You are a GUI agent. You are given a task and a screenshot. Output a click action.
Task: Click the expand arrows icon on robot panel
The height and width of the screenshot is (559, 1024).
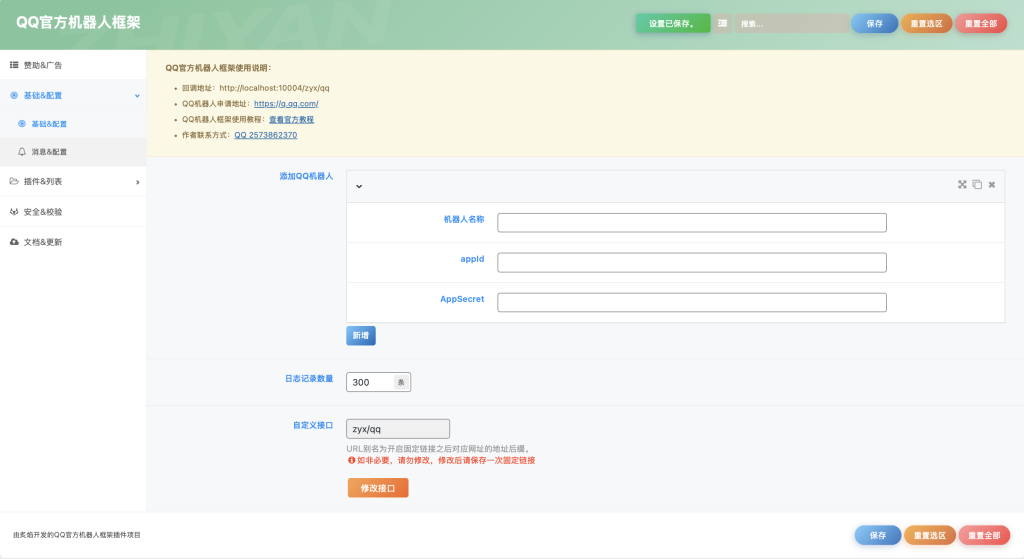[x=962, y=185]
